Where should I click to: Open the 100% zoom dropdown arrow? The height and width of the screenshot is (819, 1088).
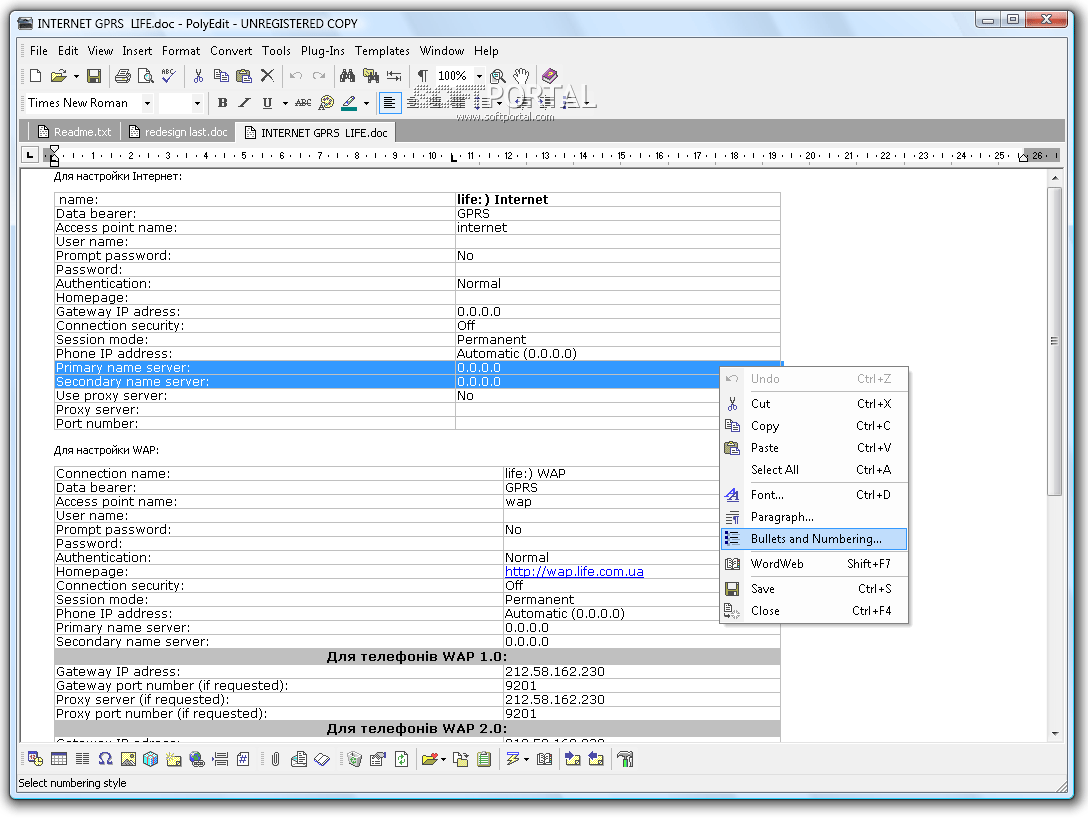coord(479,76)
